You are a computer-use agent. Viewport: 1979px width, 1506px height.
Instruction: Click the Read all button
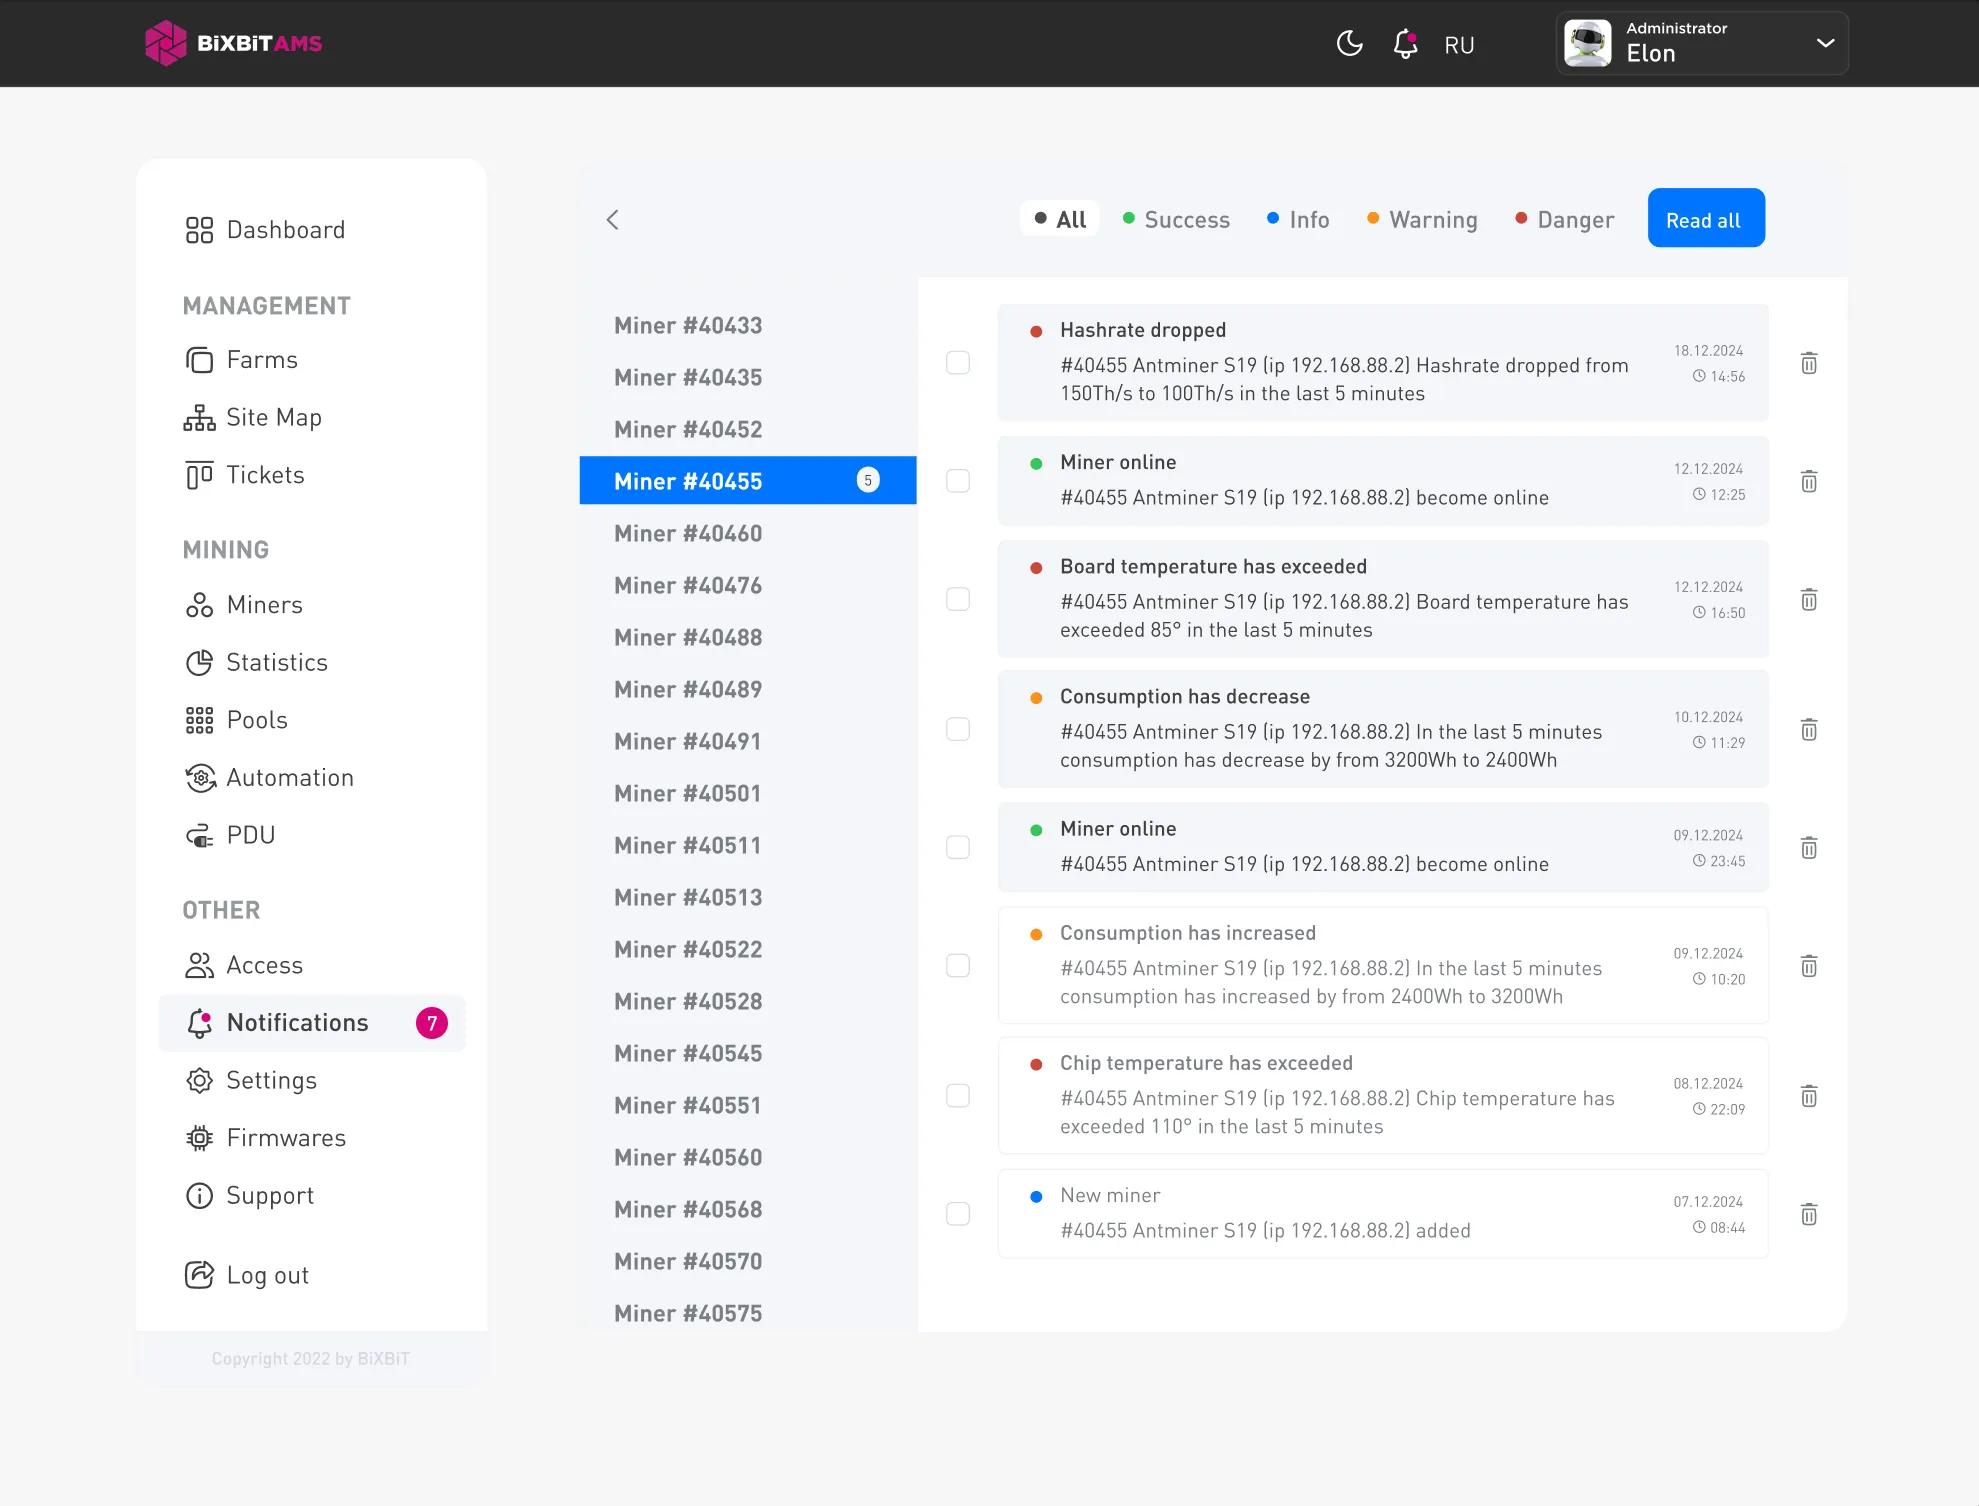pos(1705,218)
